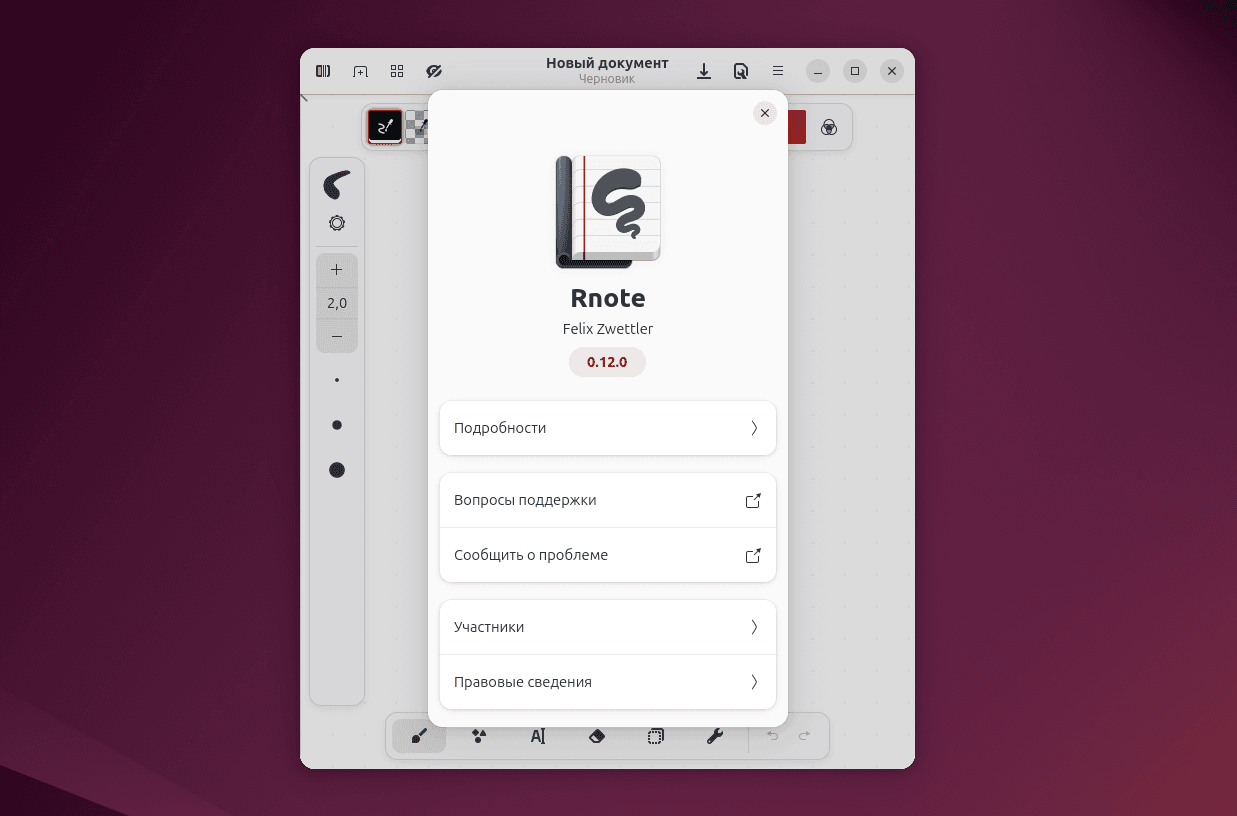The width and height of the screenshot is (1237, 816).
Task: Choose the small stroke width dot
Action: [x=337, y=380]
